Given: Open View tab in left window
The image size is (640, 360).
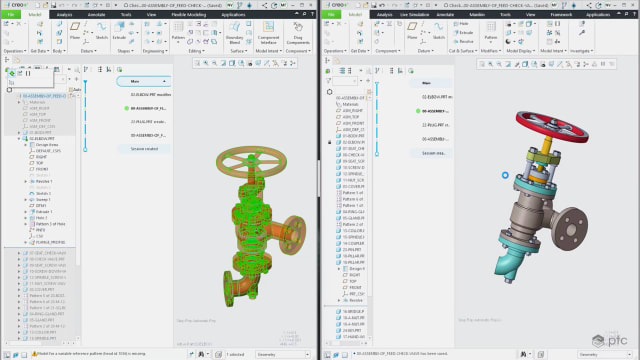Looking at the screenshot, I should click(151, 14).
